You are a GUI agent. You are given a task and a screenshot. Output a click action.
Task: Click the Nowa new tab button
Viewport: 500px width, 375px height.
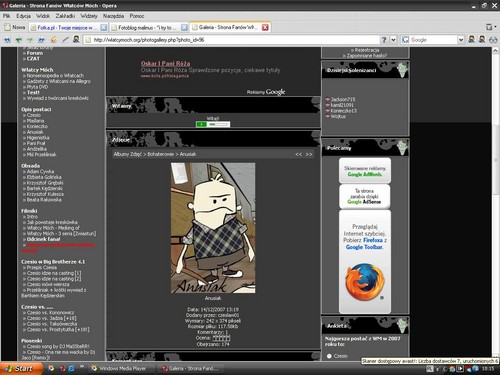pyautogui.click(x=15, y=27)
